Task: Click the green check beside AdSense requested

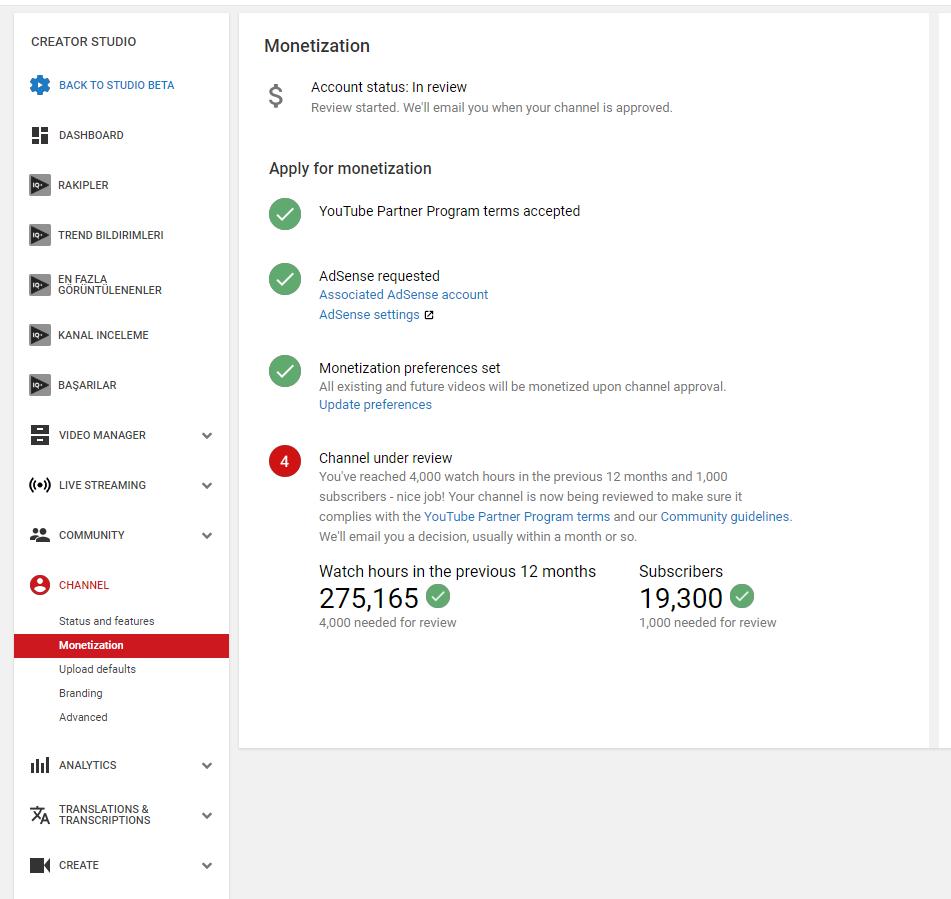Action: pyautogui.click(x=285, y=279)
